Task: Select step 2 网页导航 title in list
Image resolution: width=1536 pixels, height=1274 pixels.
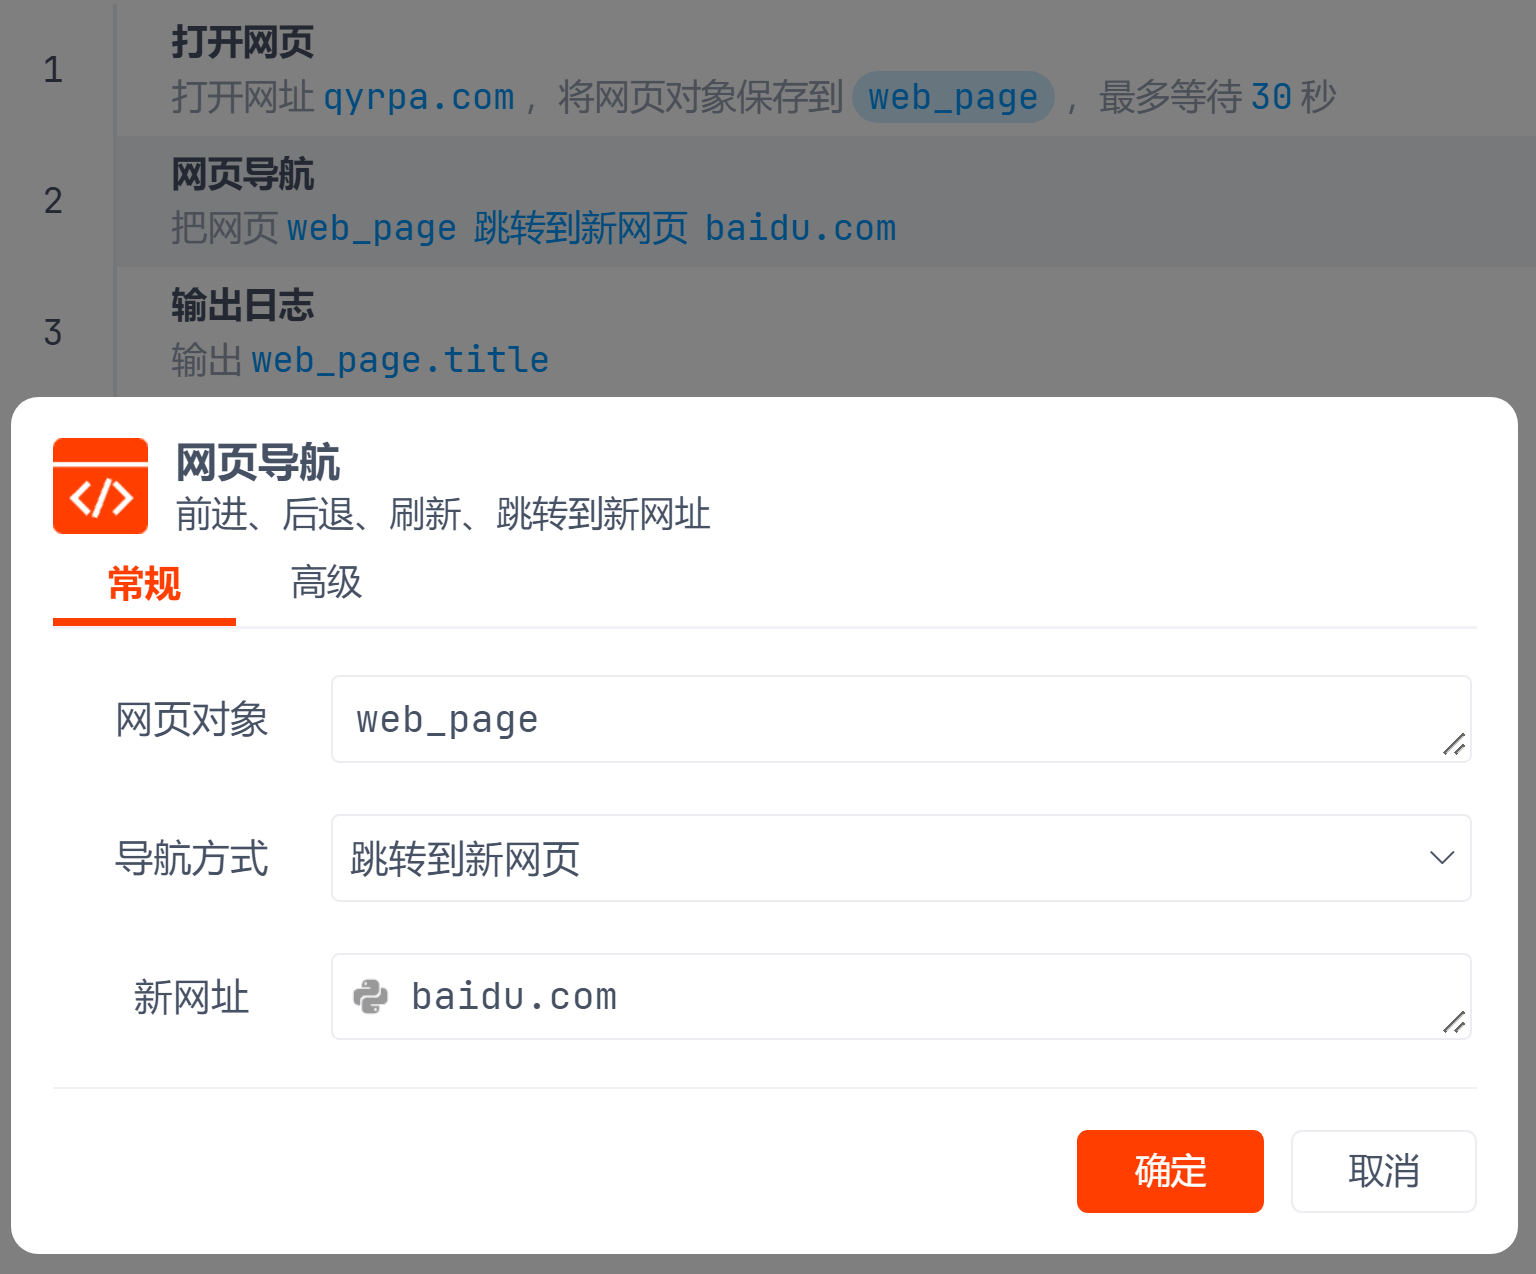Action: 242,175
